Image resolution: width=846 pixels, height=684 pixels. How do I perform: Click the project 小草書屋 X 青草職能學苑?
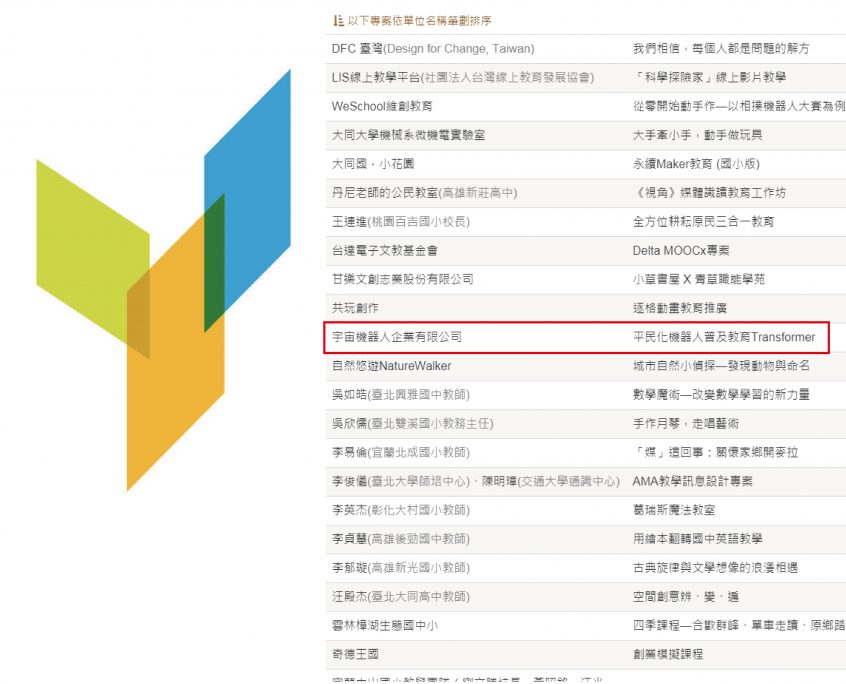(x=699, y=279)
